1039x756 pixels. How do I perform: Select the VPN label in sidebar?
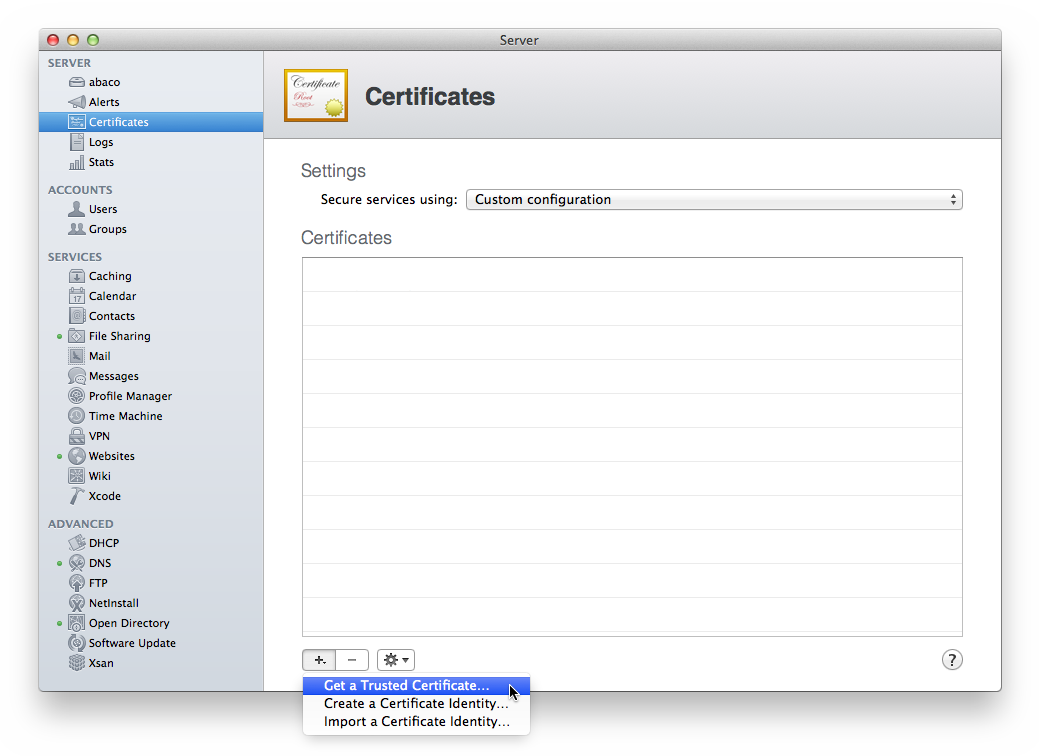click(x=99, y=436)
